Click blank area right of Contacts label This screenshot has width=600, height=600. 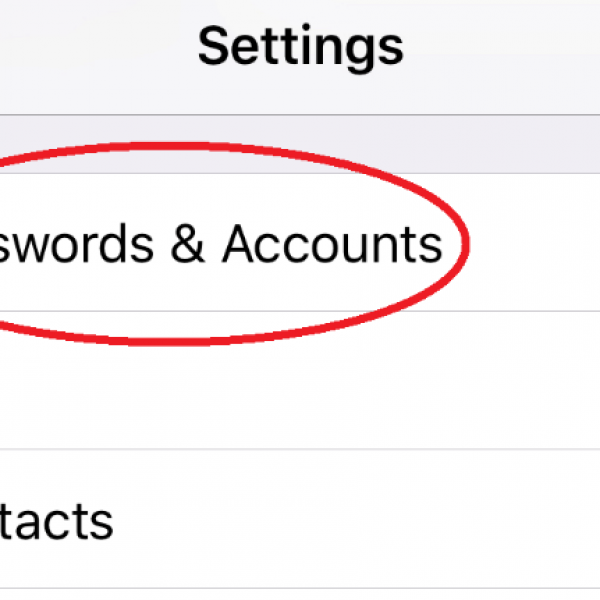tap(356, 519)
